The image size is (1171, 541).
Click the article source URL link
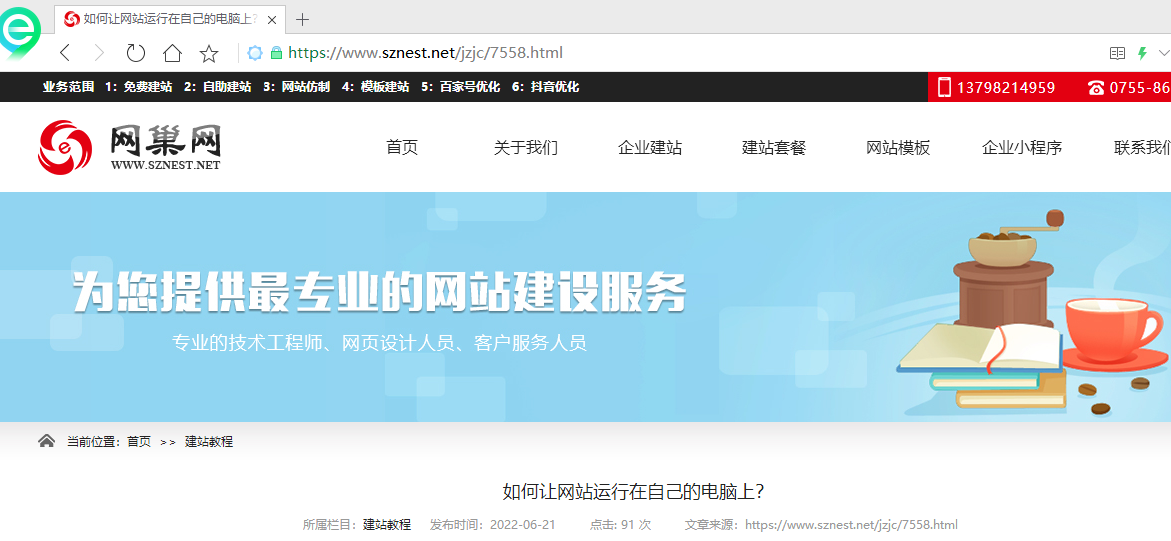coord(851,524)
